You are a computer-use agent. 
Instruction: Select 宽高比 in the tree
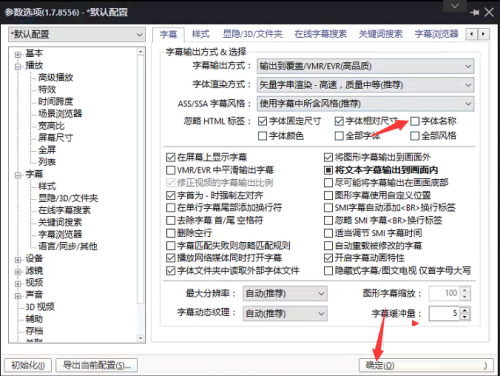click(51, 126)
